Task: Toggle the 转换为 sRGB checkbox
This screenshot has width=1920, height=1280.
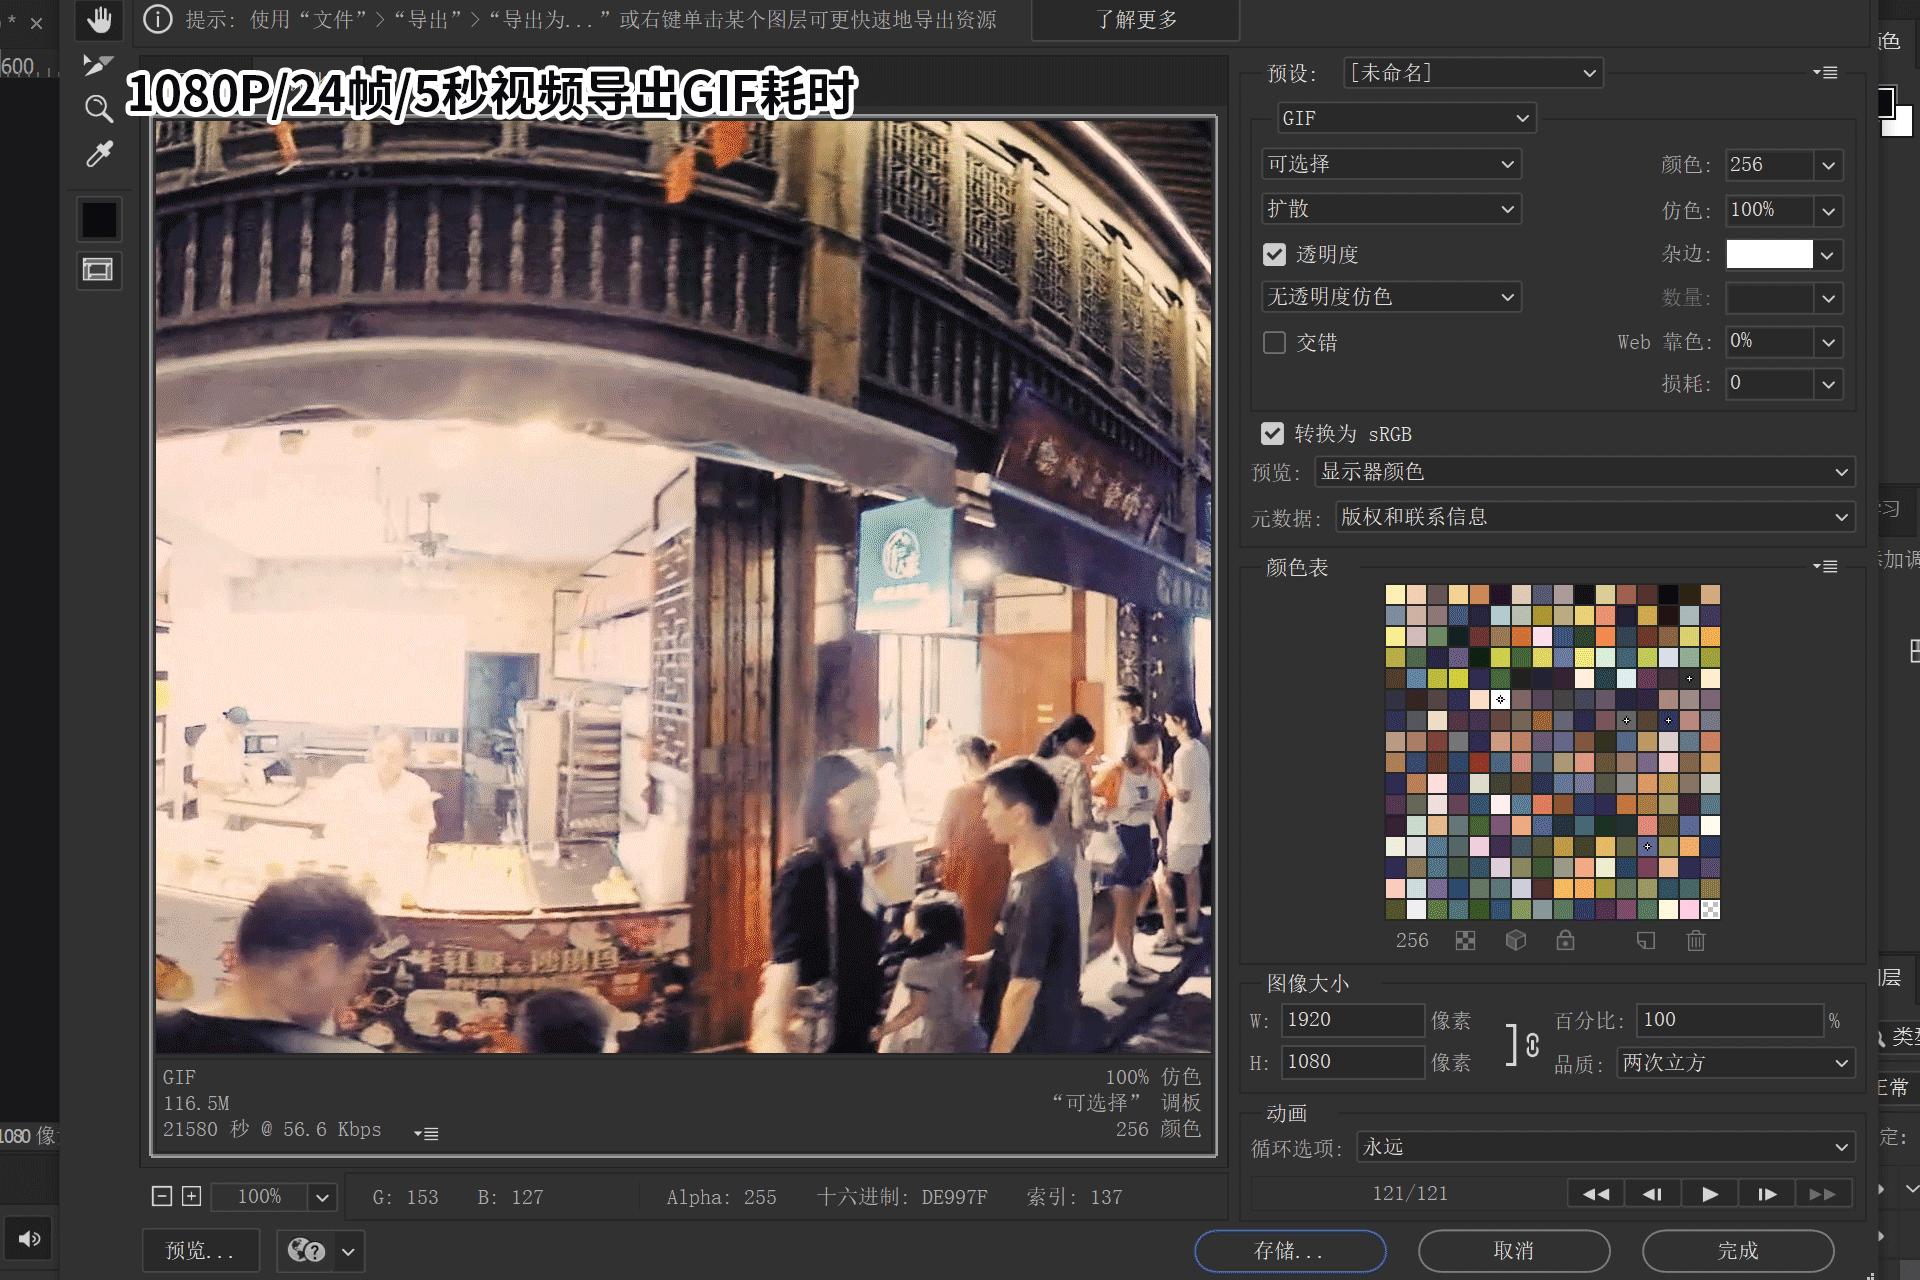Action: (x=1272, y=434)
